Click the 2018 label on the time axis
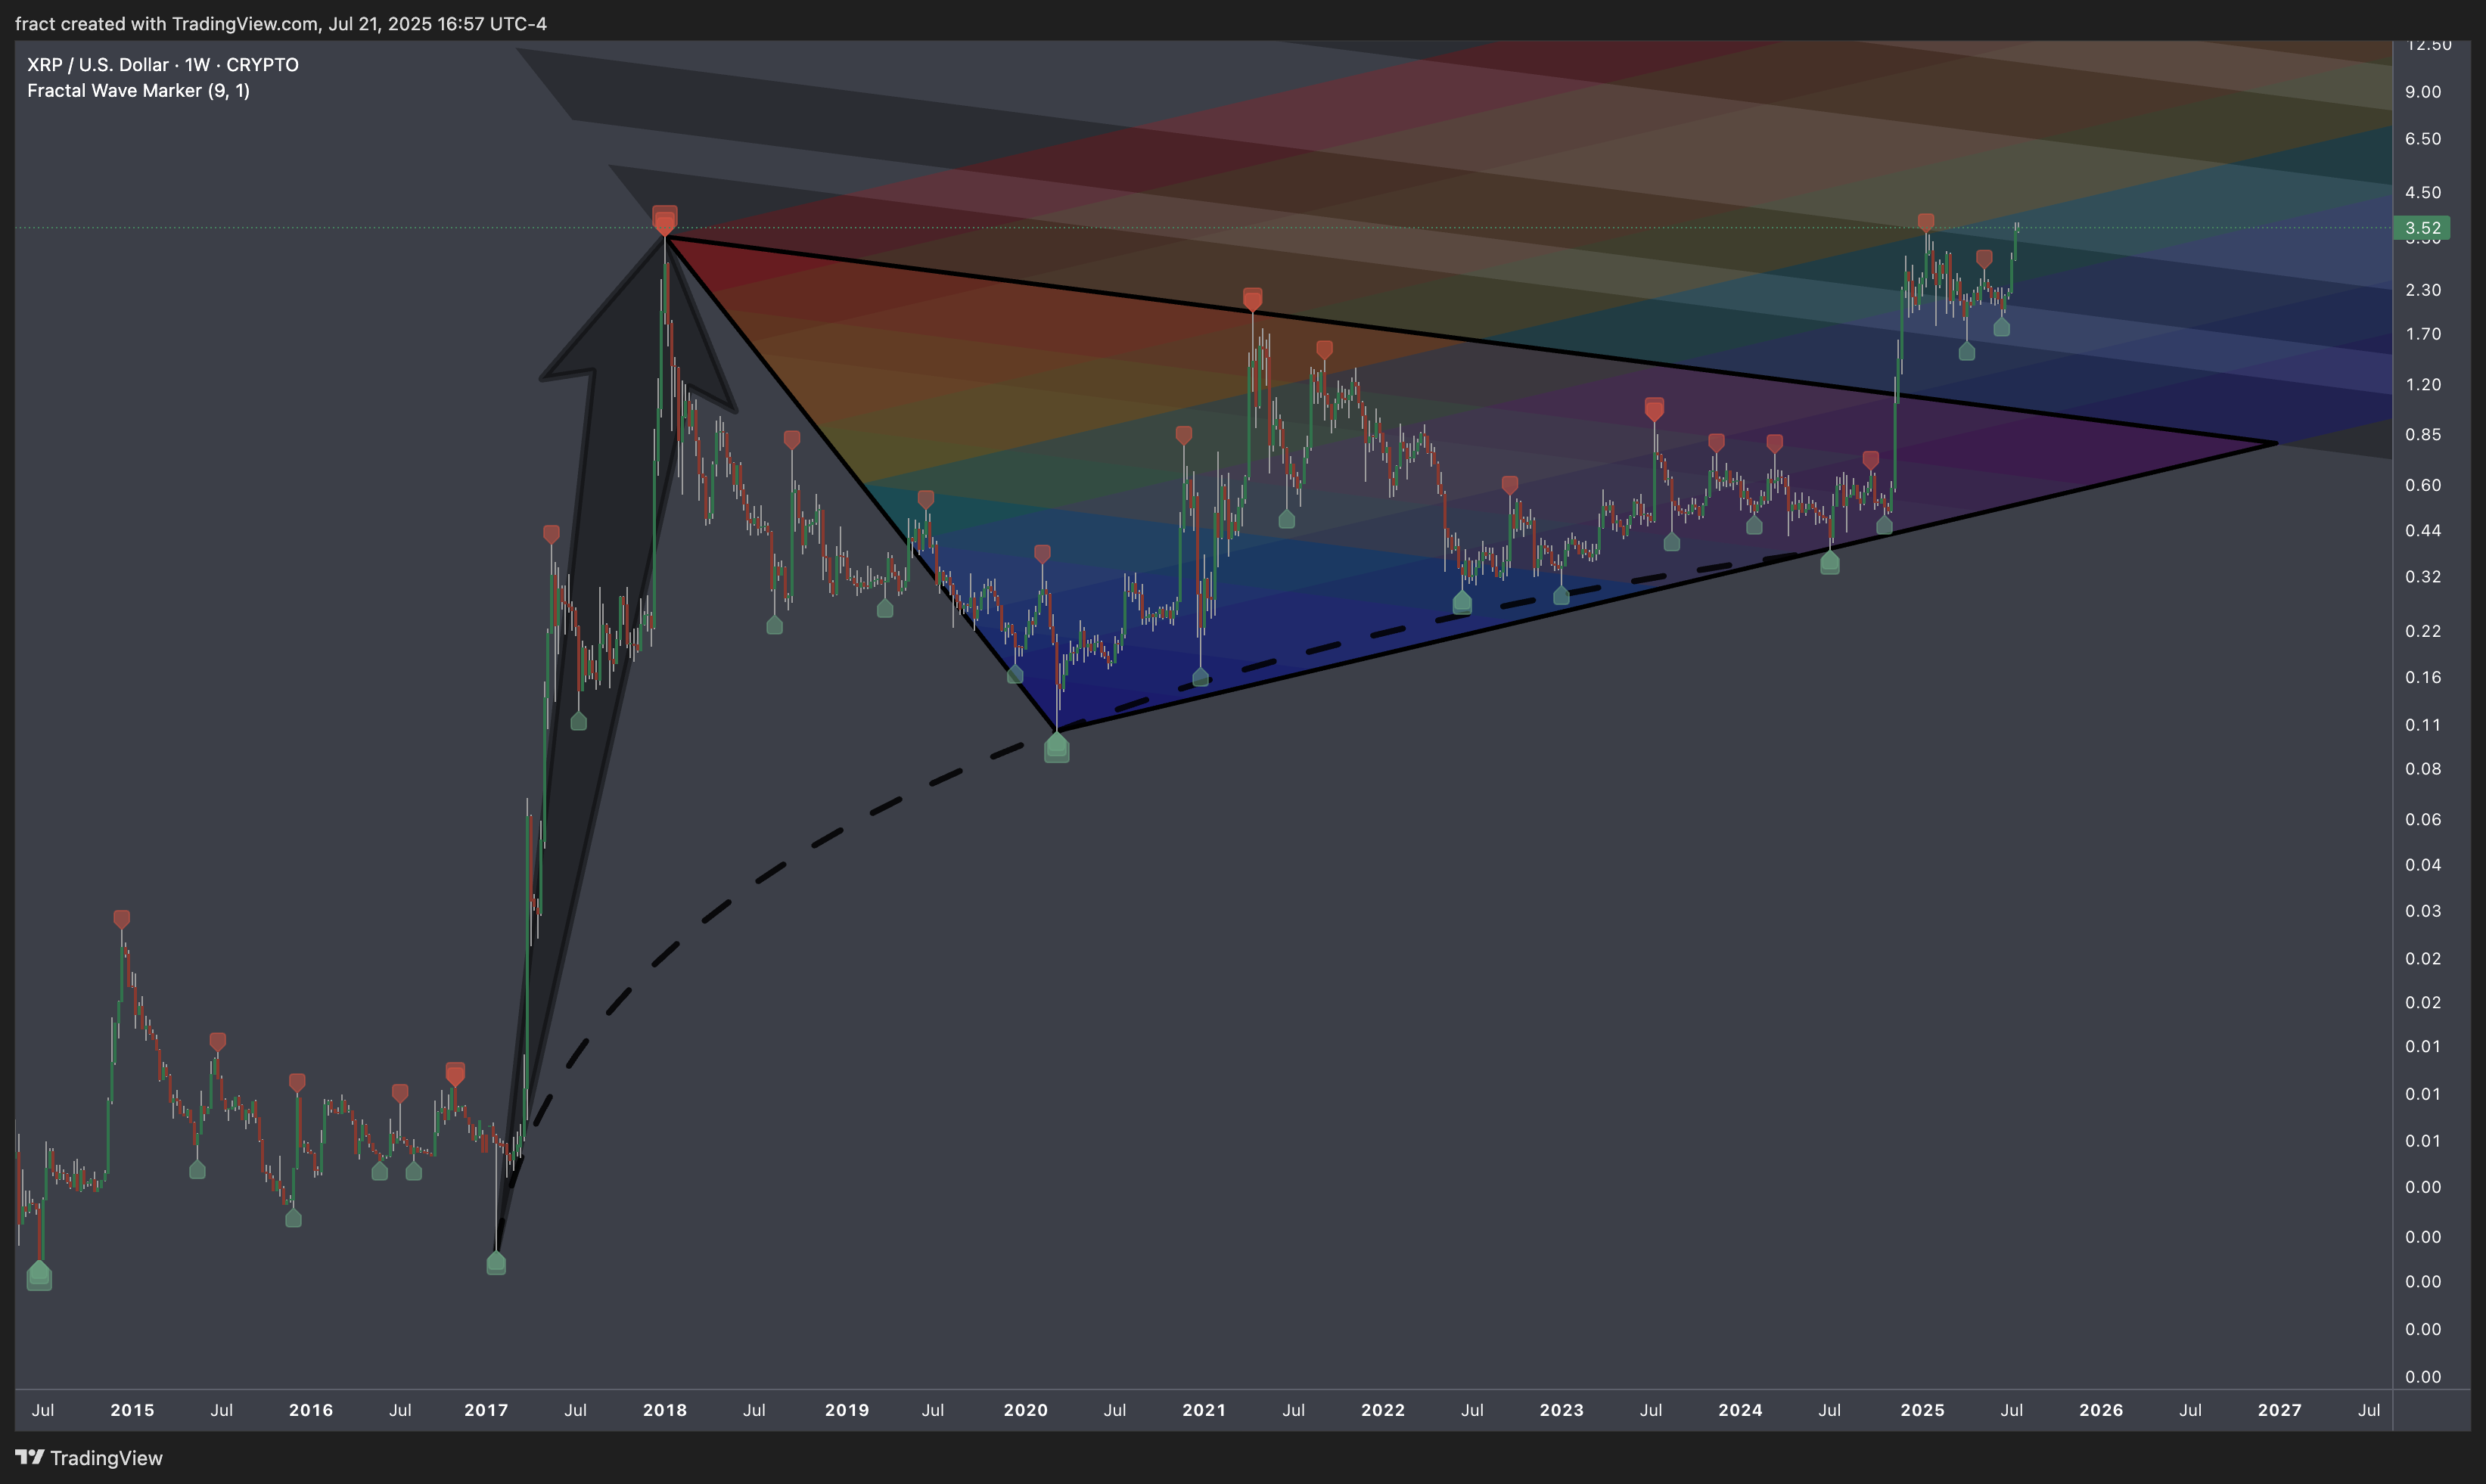Viewport: 2486px width, 1484px height. coord(665,1410)
